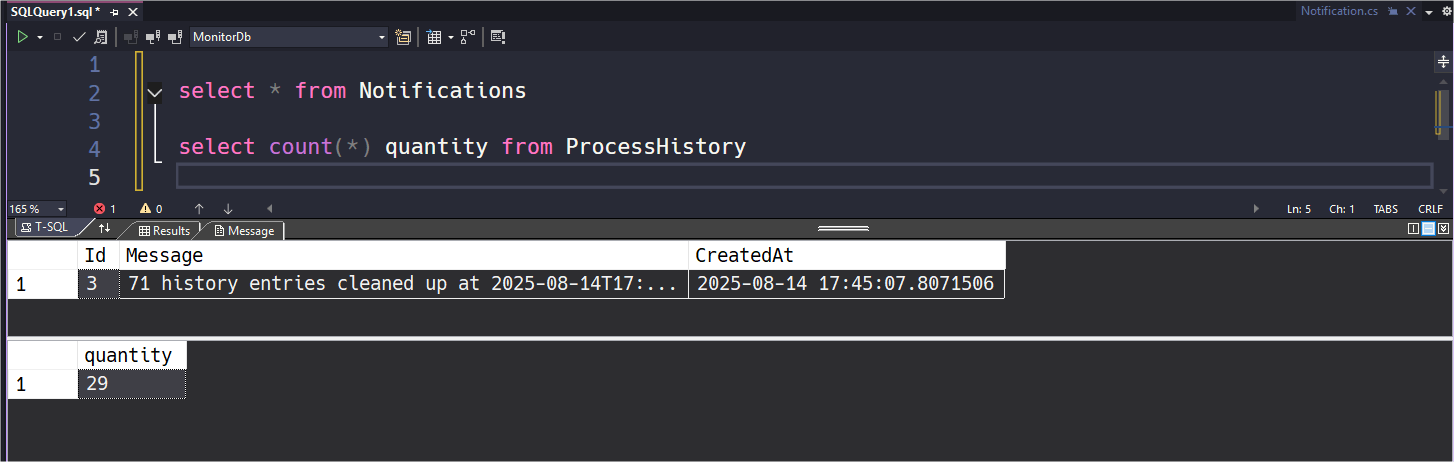Click the red error count indicator
Screen dimensions: 1454x462
pyautogui.click(x=105, y=209)
